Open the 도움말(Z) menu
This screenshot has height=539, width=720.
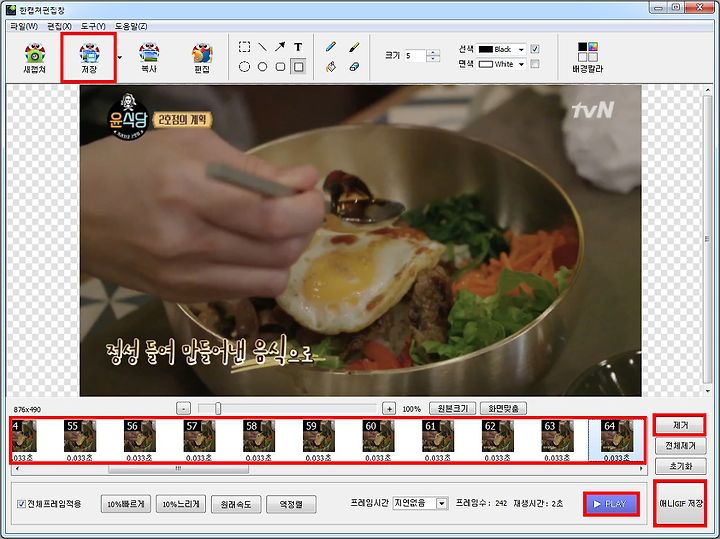131,26
